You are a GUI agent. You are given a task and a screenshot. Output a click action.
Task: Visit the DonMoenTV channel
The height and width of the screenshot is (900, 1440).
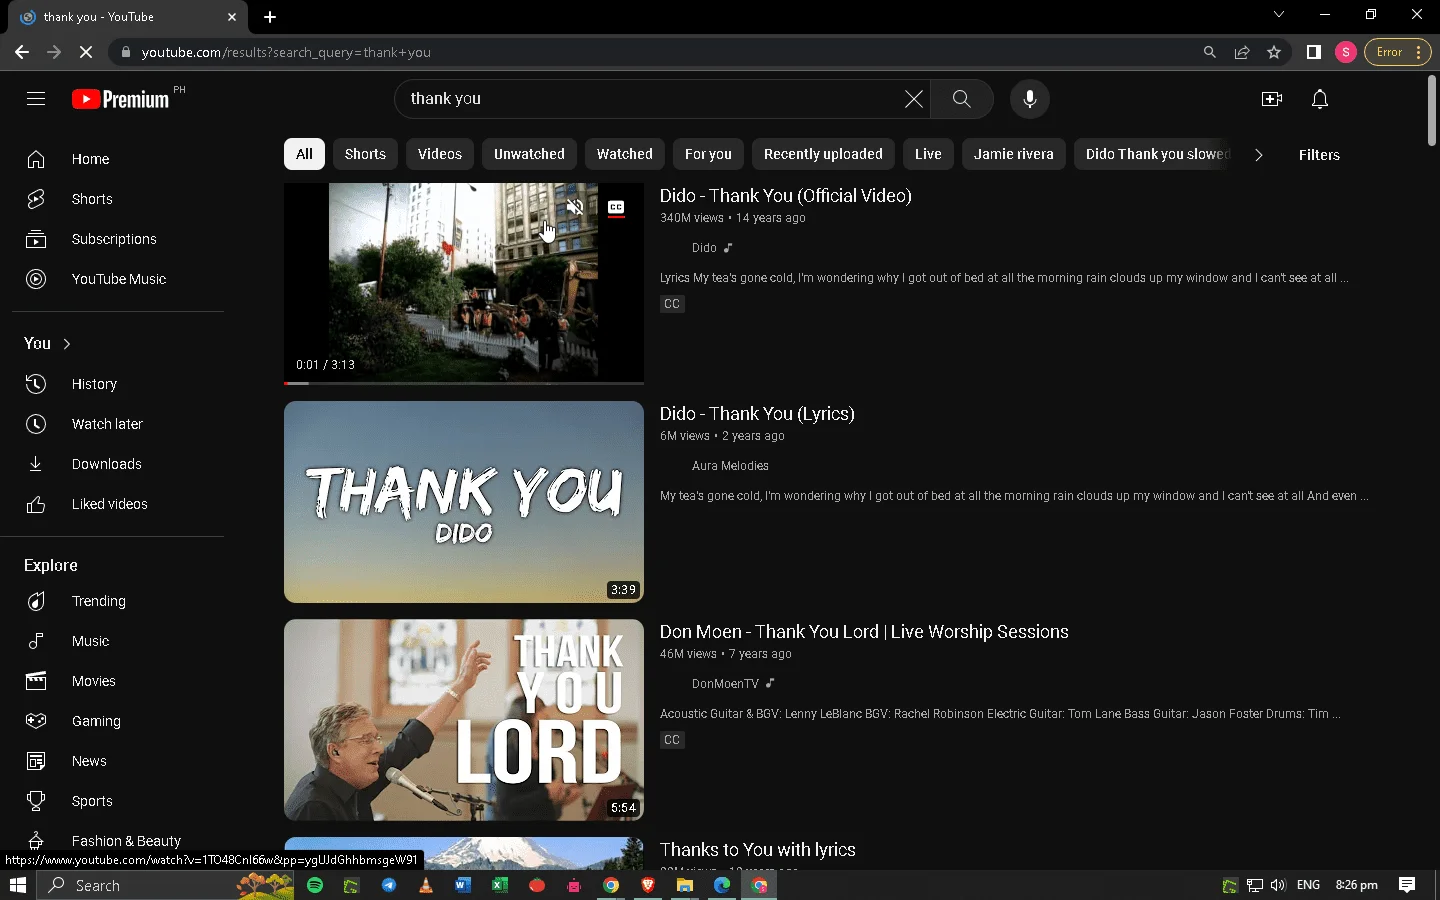[725, 684]
